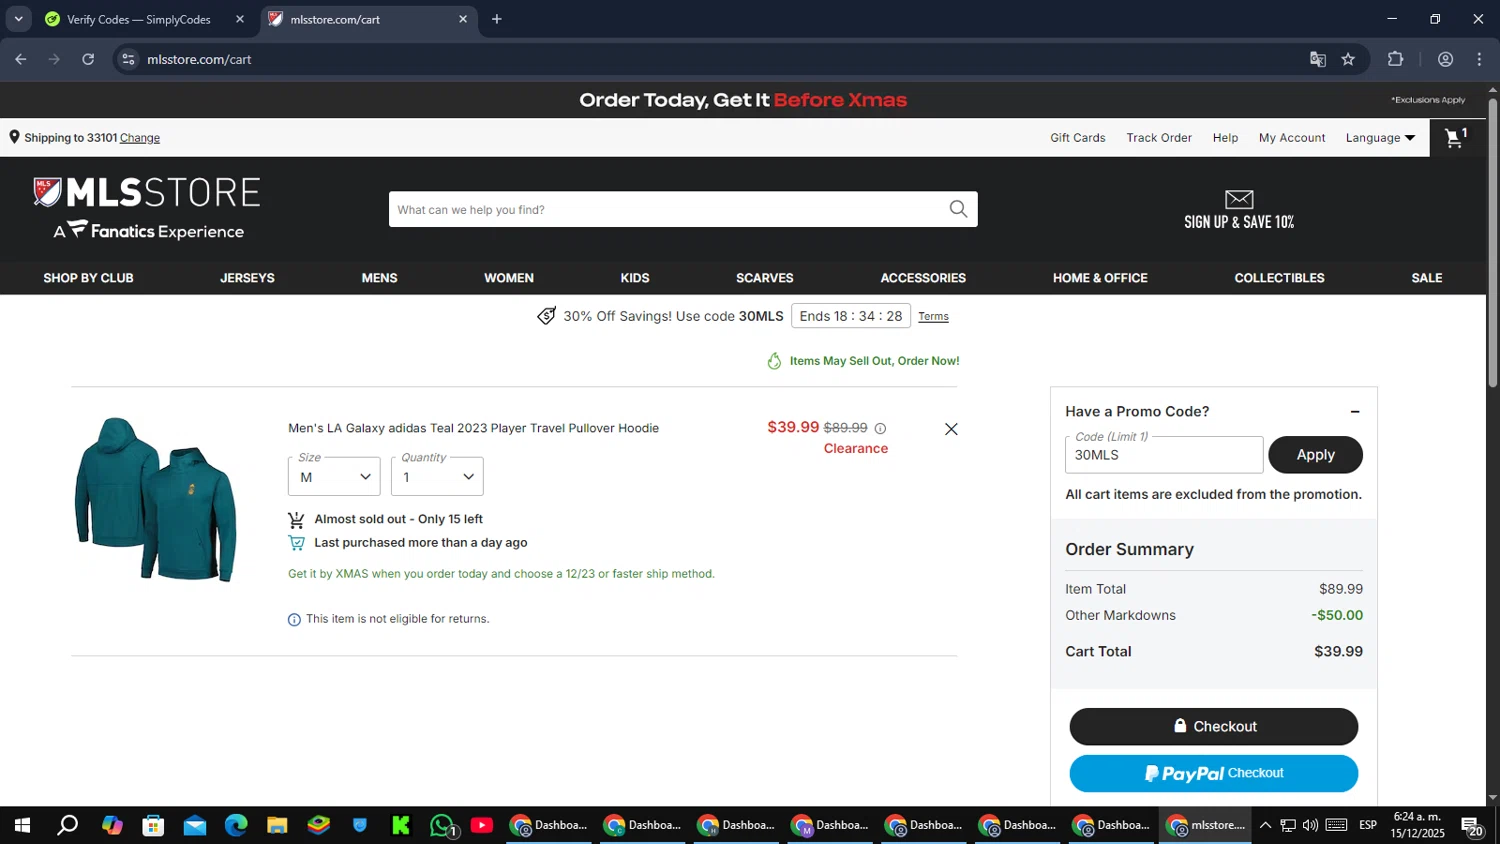Open Windows taskbar search
This screenshot has width=1500, height=844.
click(x=67, y=825)
